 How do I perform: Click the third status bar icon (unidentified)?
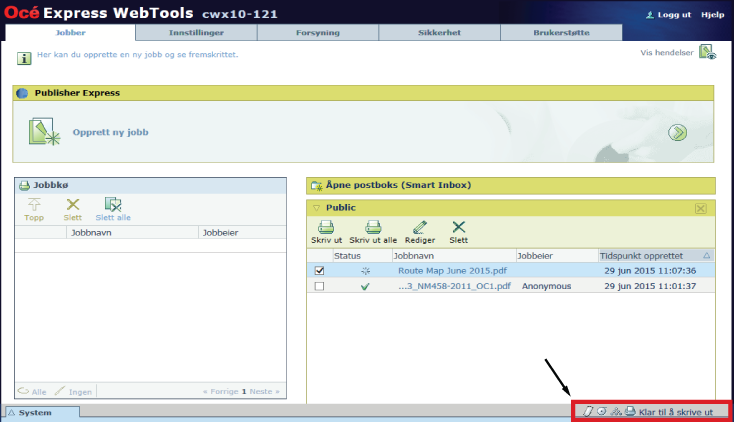pyautogui.click(x=616, y=412)
